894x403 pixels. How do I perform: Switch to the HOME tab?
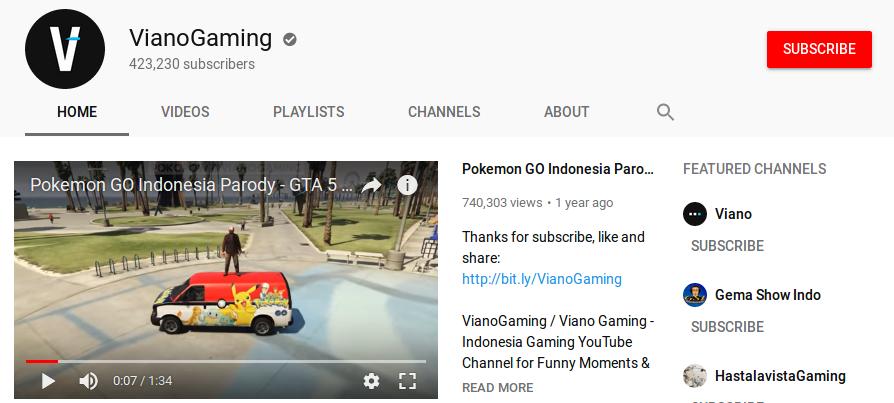click(x=77, y=112)
